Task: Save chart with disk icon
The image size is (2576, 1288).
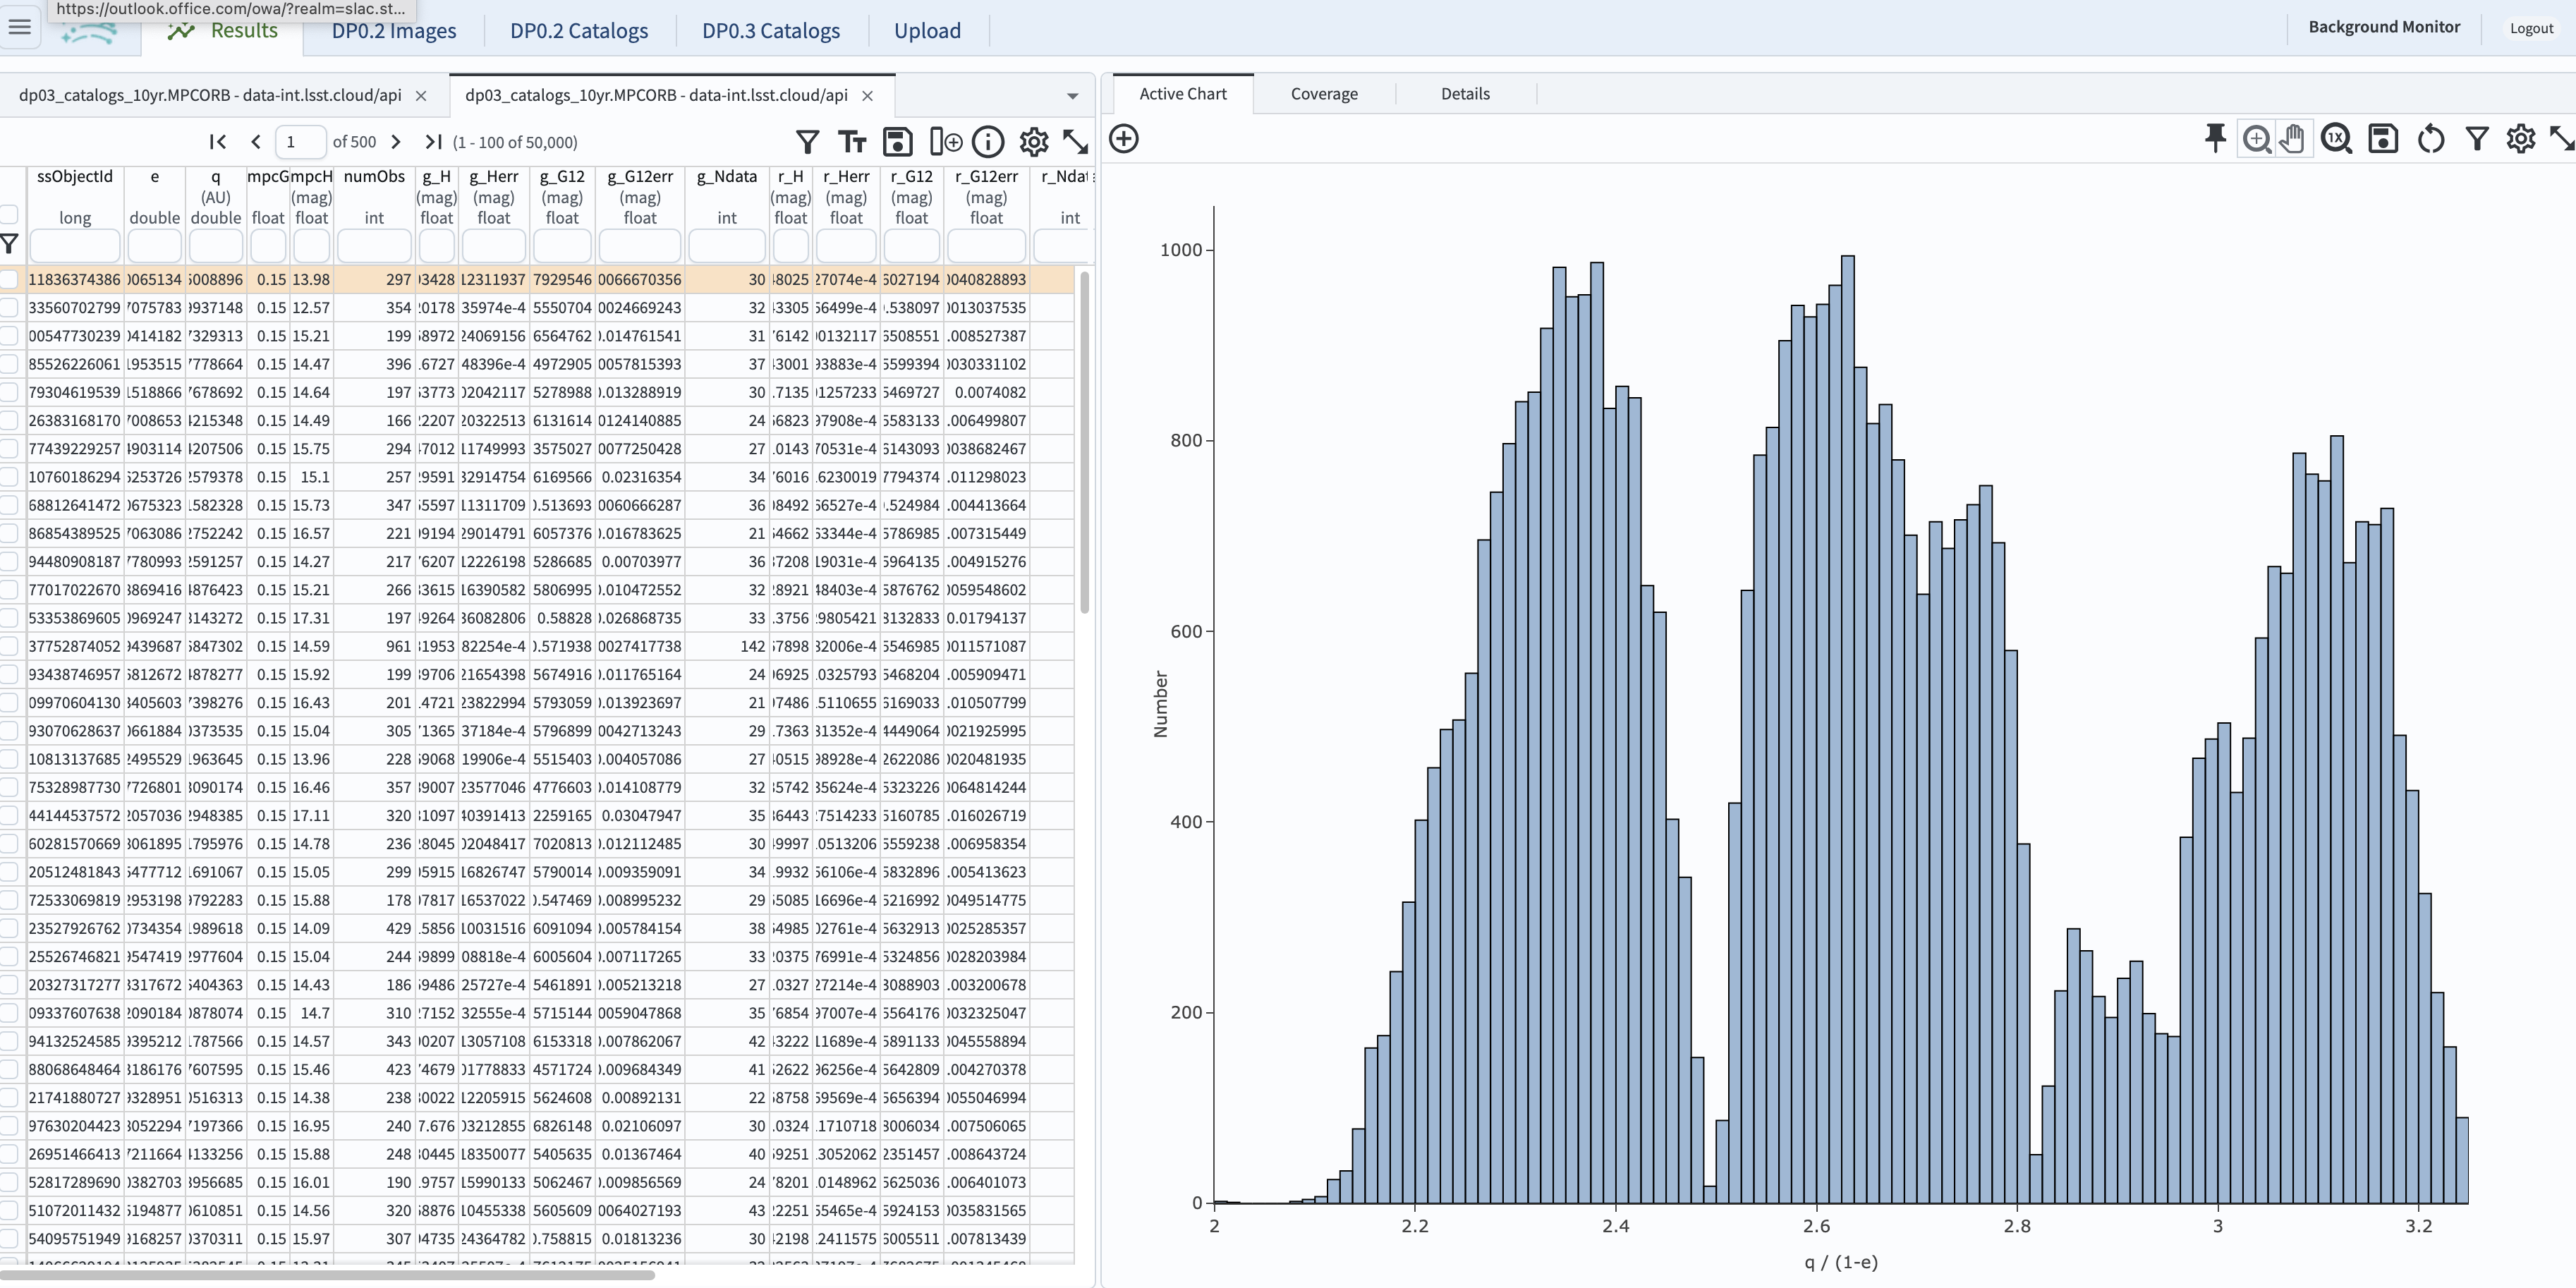Action: click(x=2384, y=138)
